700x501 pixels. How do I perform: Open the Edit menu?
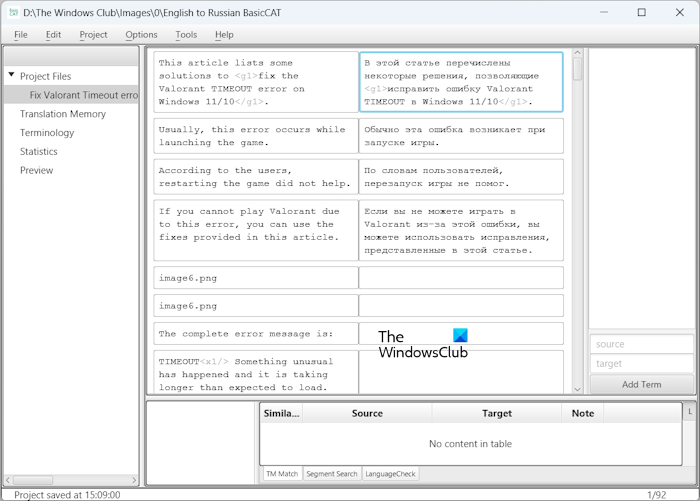53,34
